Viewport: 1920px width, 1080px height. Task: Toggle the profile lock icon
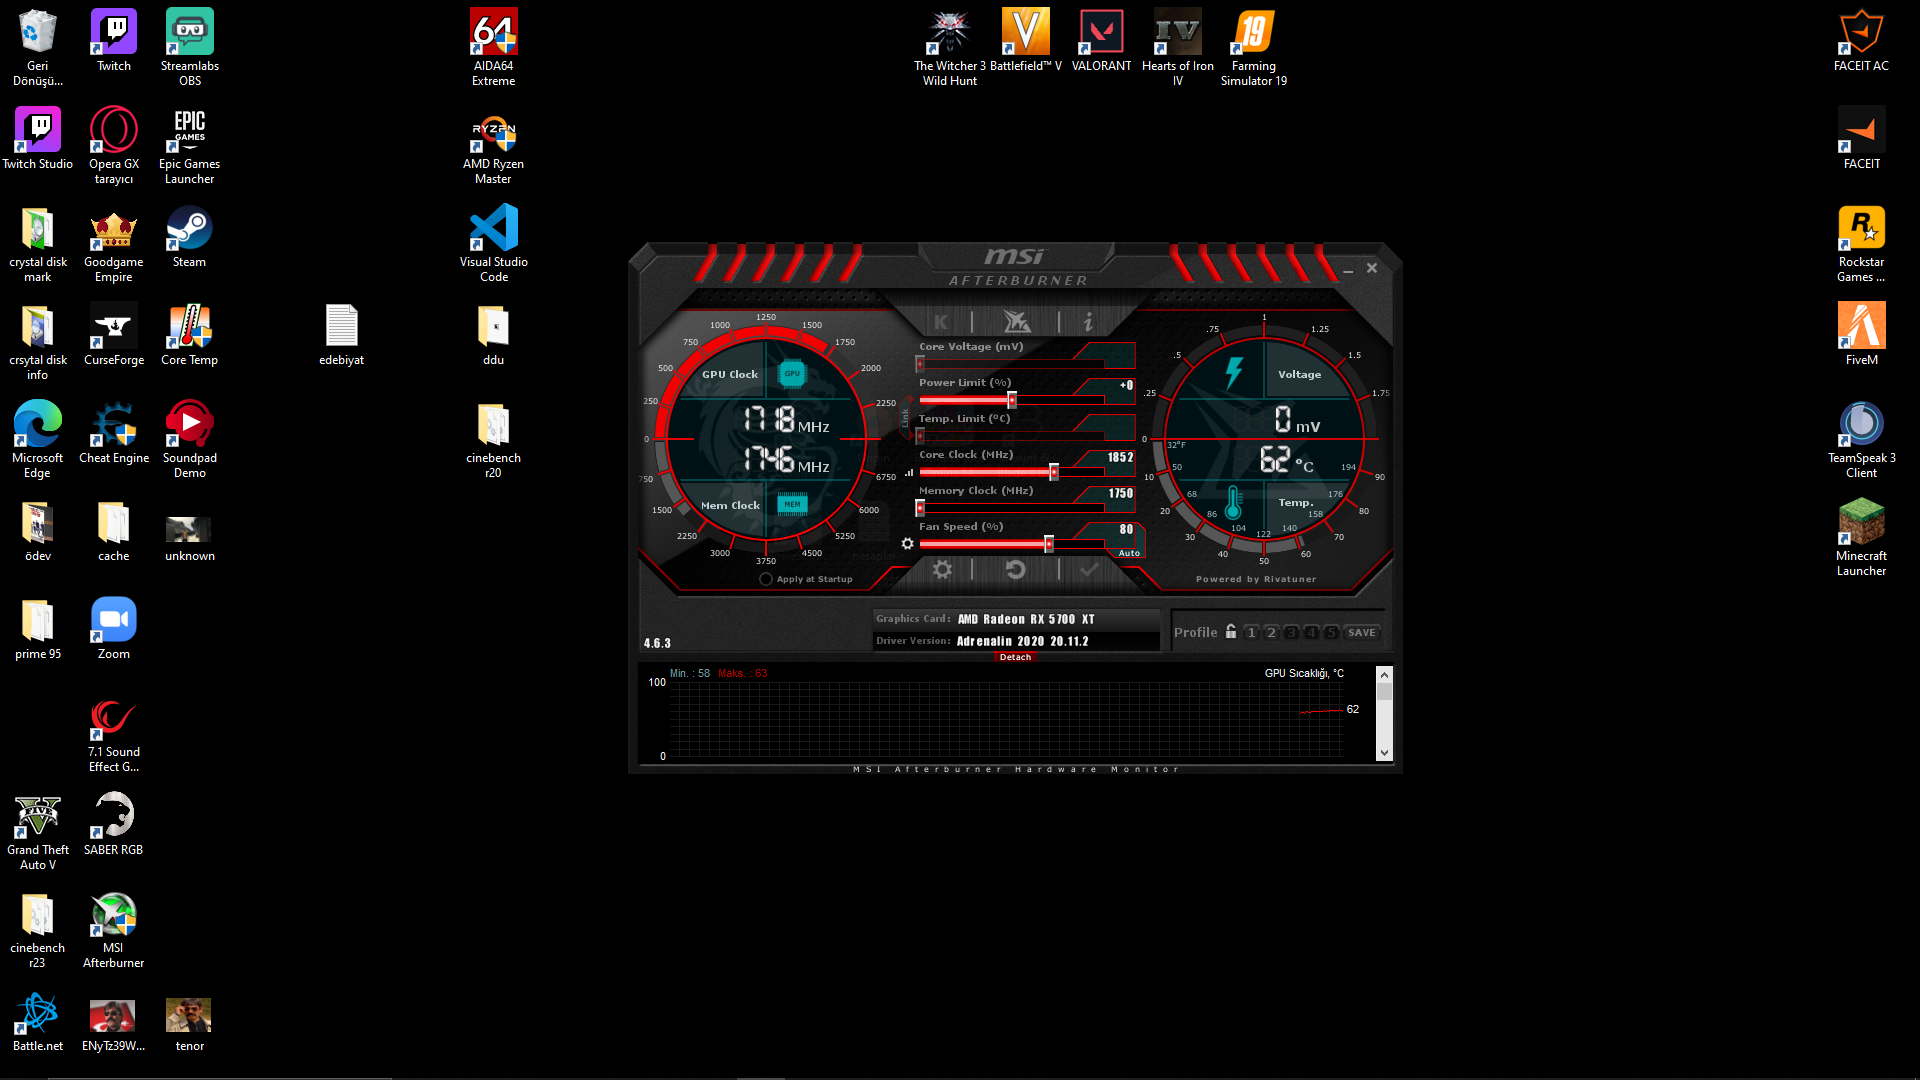[x=1231, y=632]
